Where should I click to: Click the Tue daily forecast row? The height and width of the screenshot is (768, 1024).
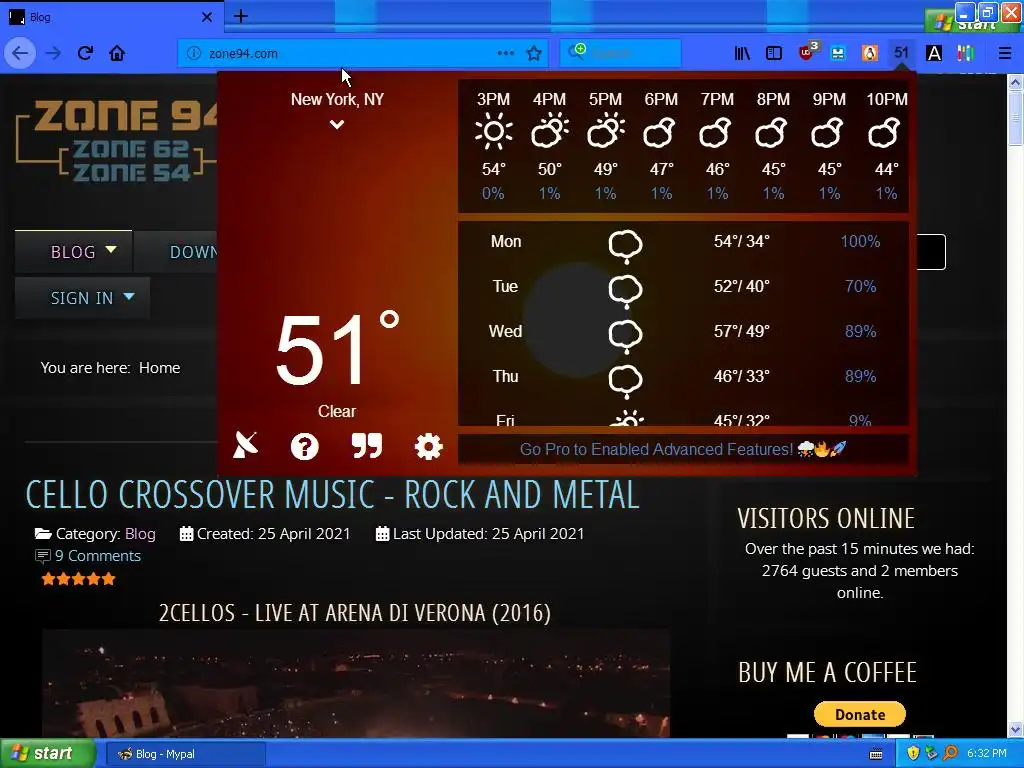point(683,287)
